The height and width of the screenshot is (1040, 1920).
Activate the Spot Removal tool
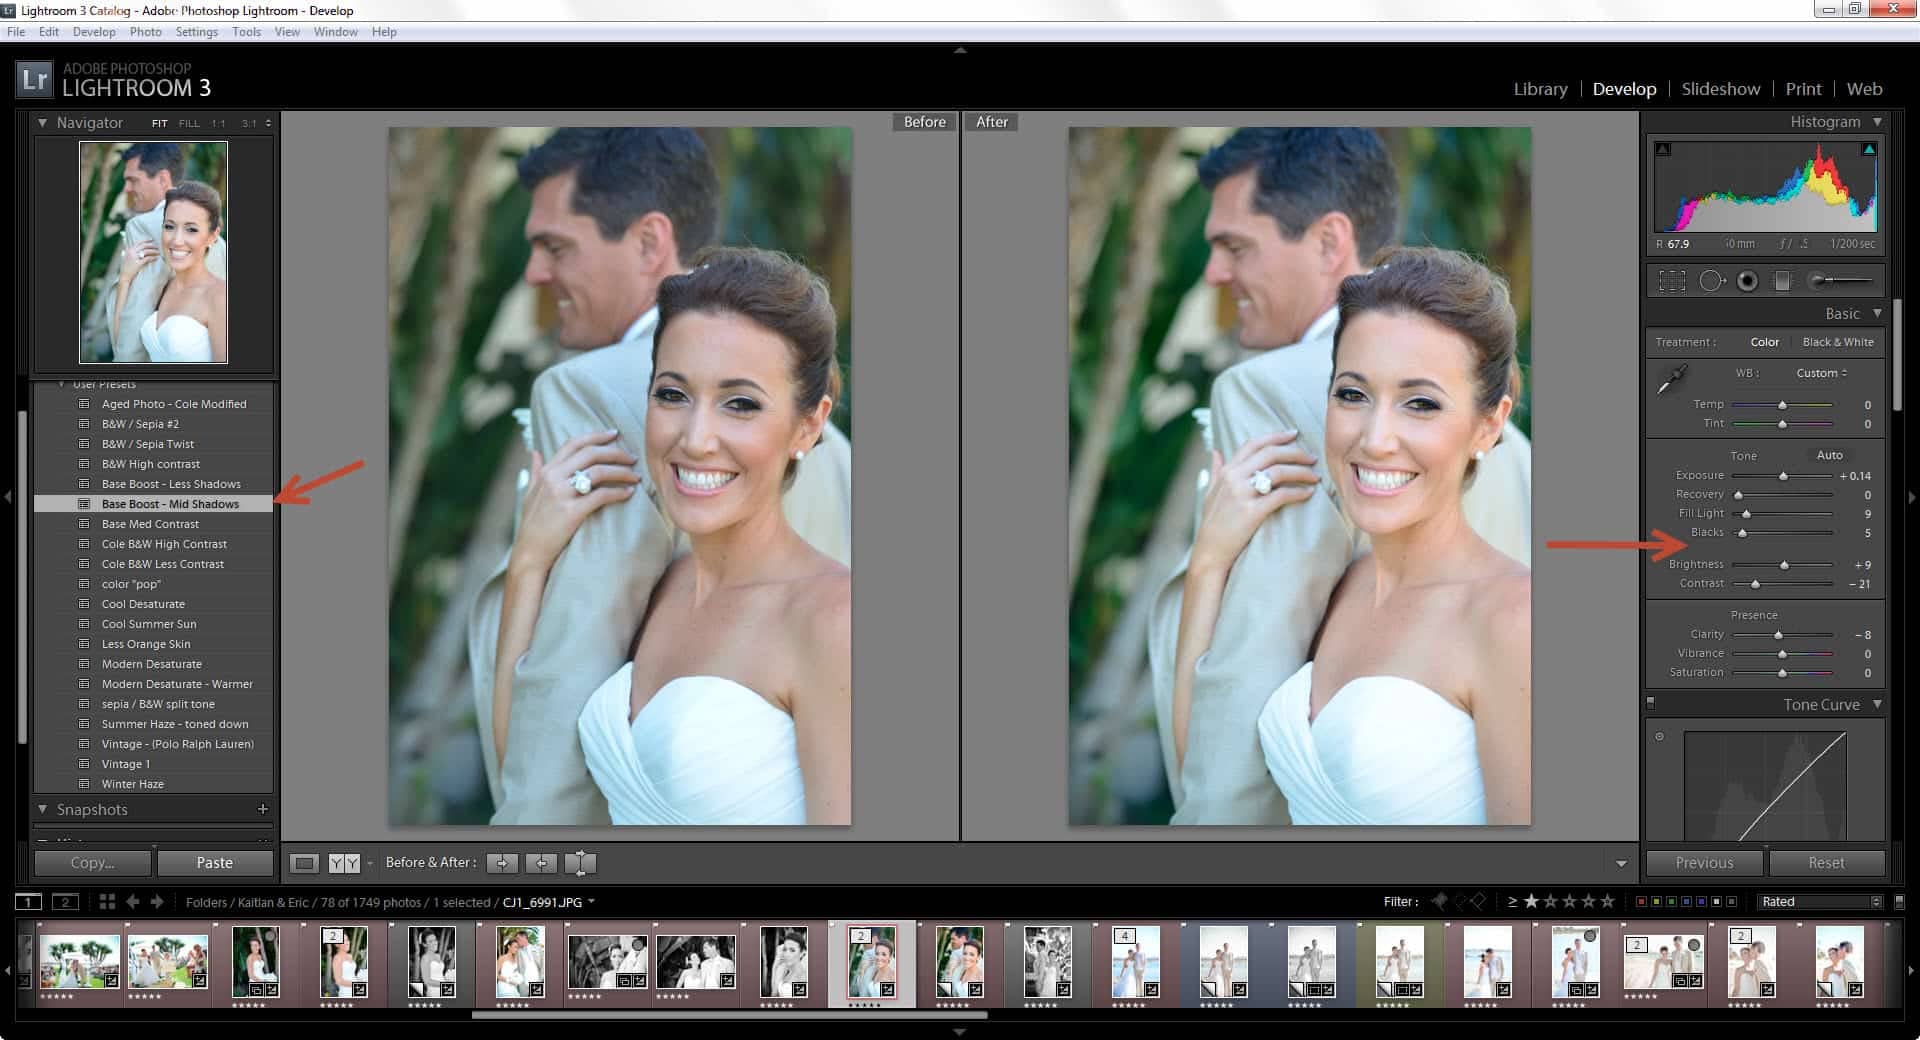[1711, 281]
